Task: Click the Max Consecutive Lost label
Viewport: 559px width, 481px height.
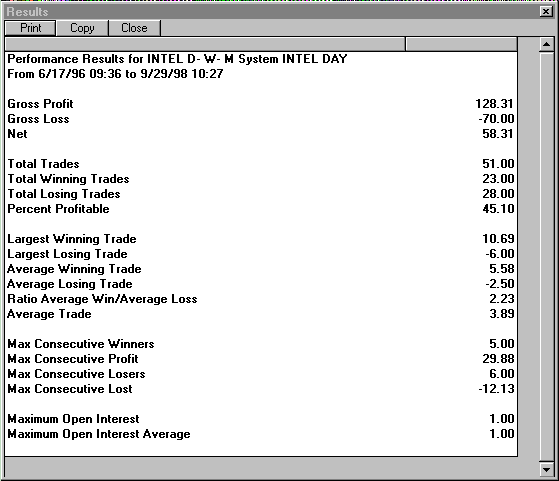Action: pos(70,389)
